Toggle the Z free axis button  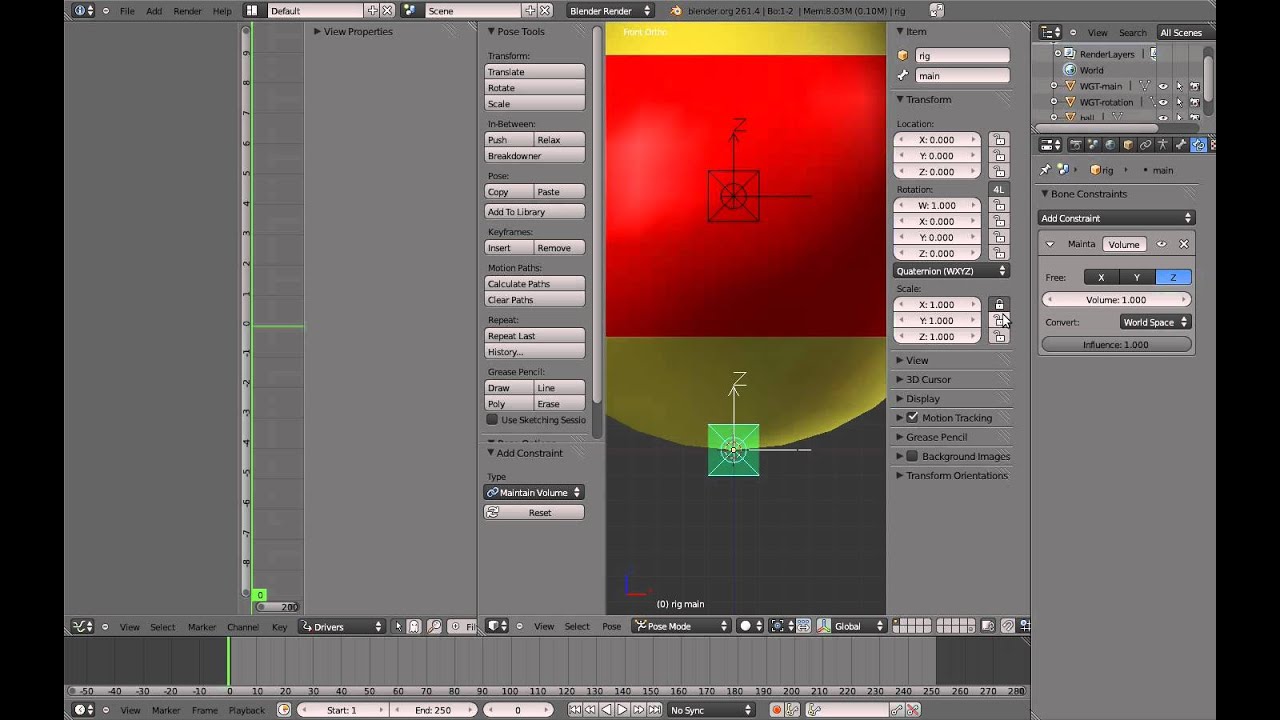click(1173, 277)
